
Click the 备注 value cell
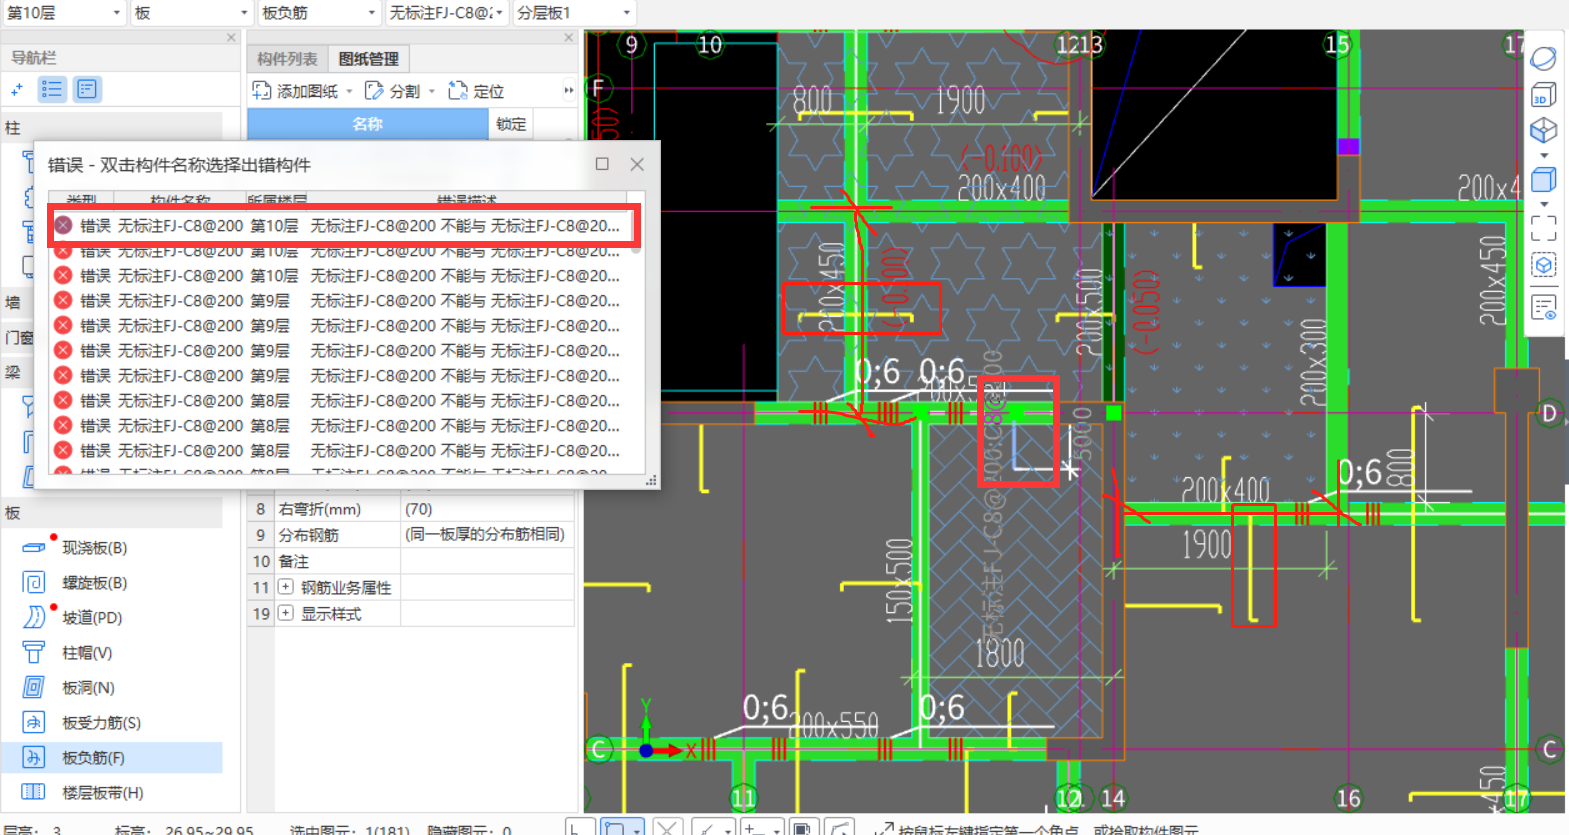(x=487, y=561)
